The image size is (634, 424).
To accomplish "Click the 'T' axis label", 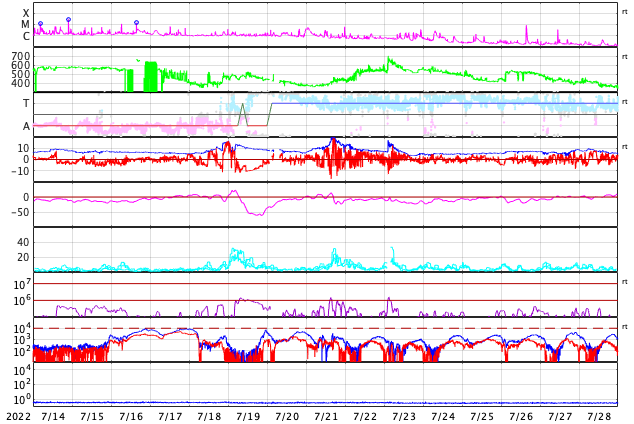I will tap(26, 103).
